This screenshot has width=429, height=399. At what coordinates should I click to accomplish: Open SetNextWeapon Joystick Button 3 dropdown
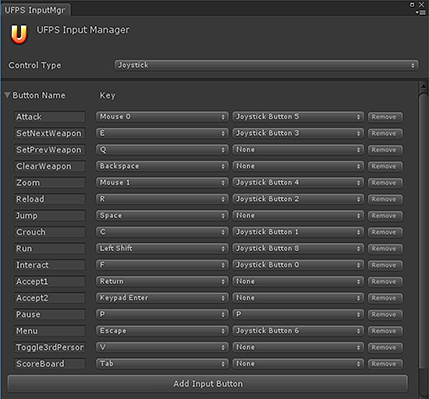[298, 133]
